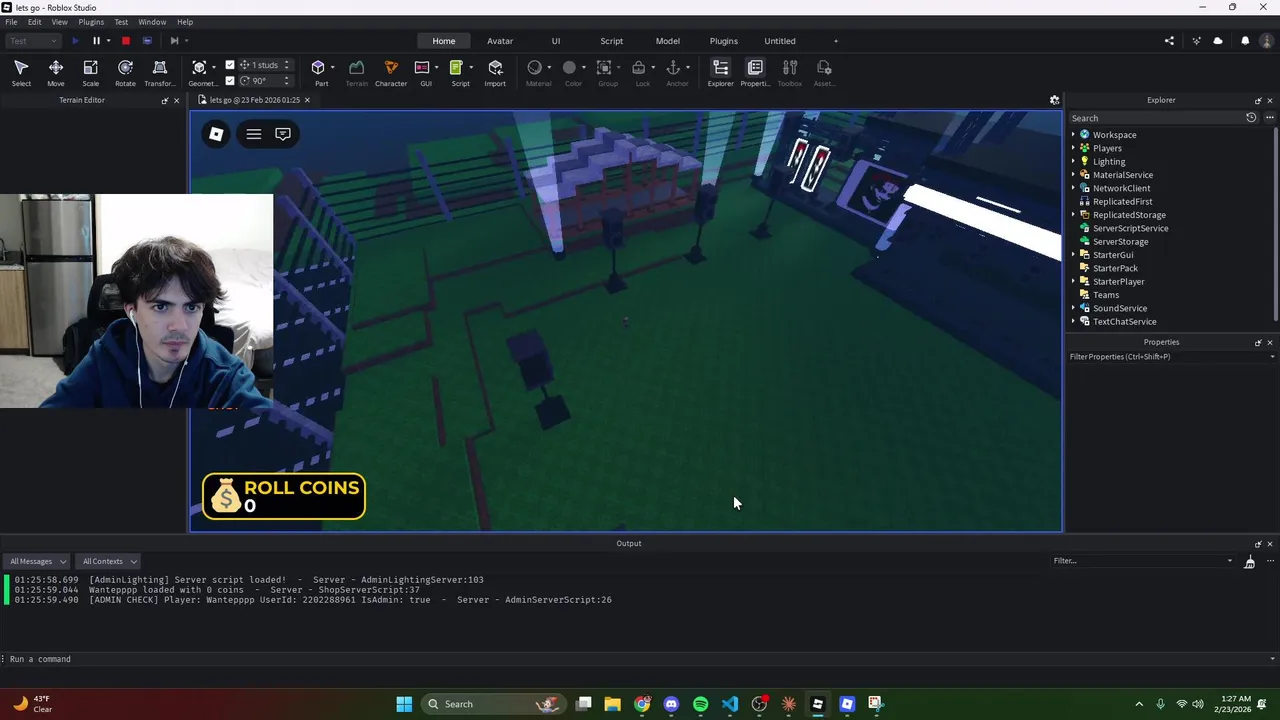Expand StarterPlayer in Explorer
The height and width of the screenshot is (720, 1280).
(x=1074, y=282)
